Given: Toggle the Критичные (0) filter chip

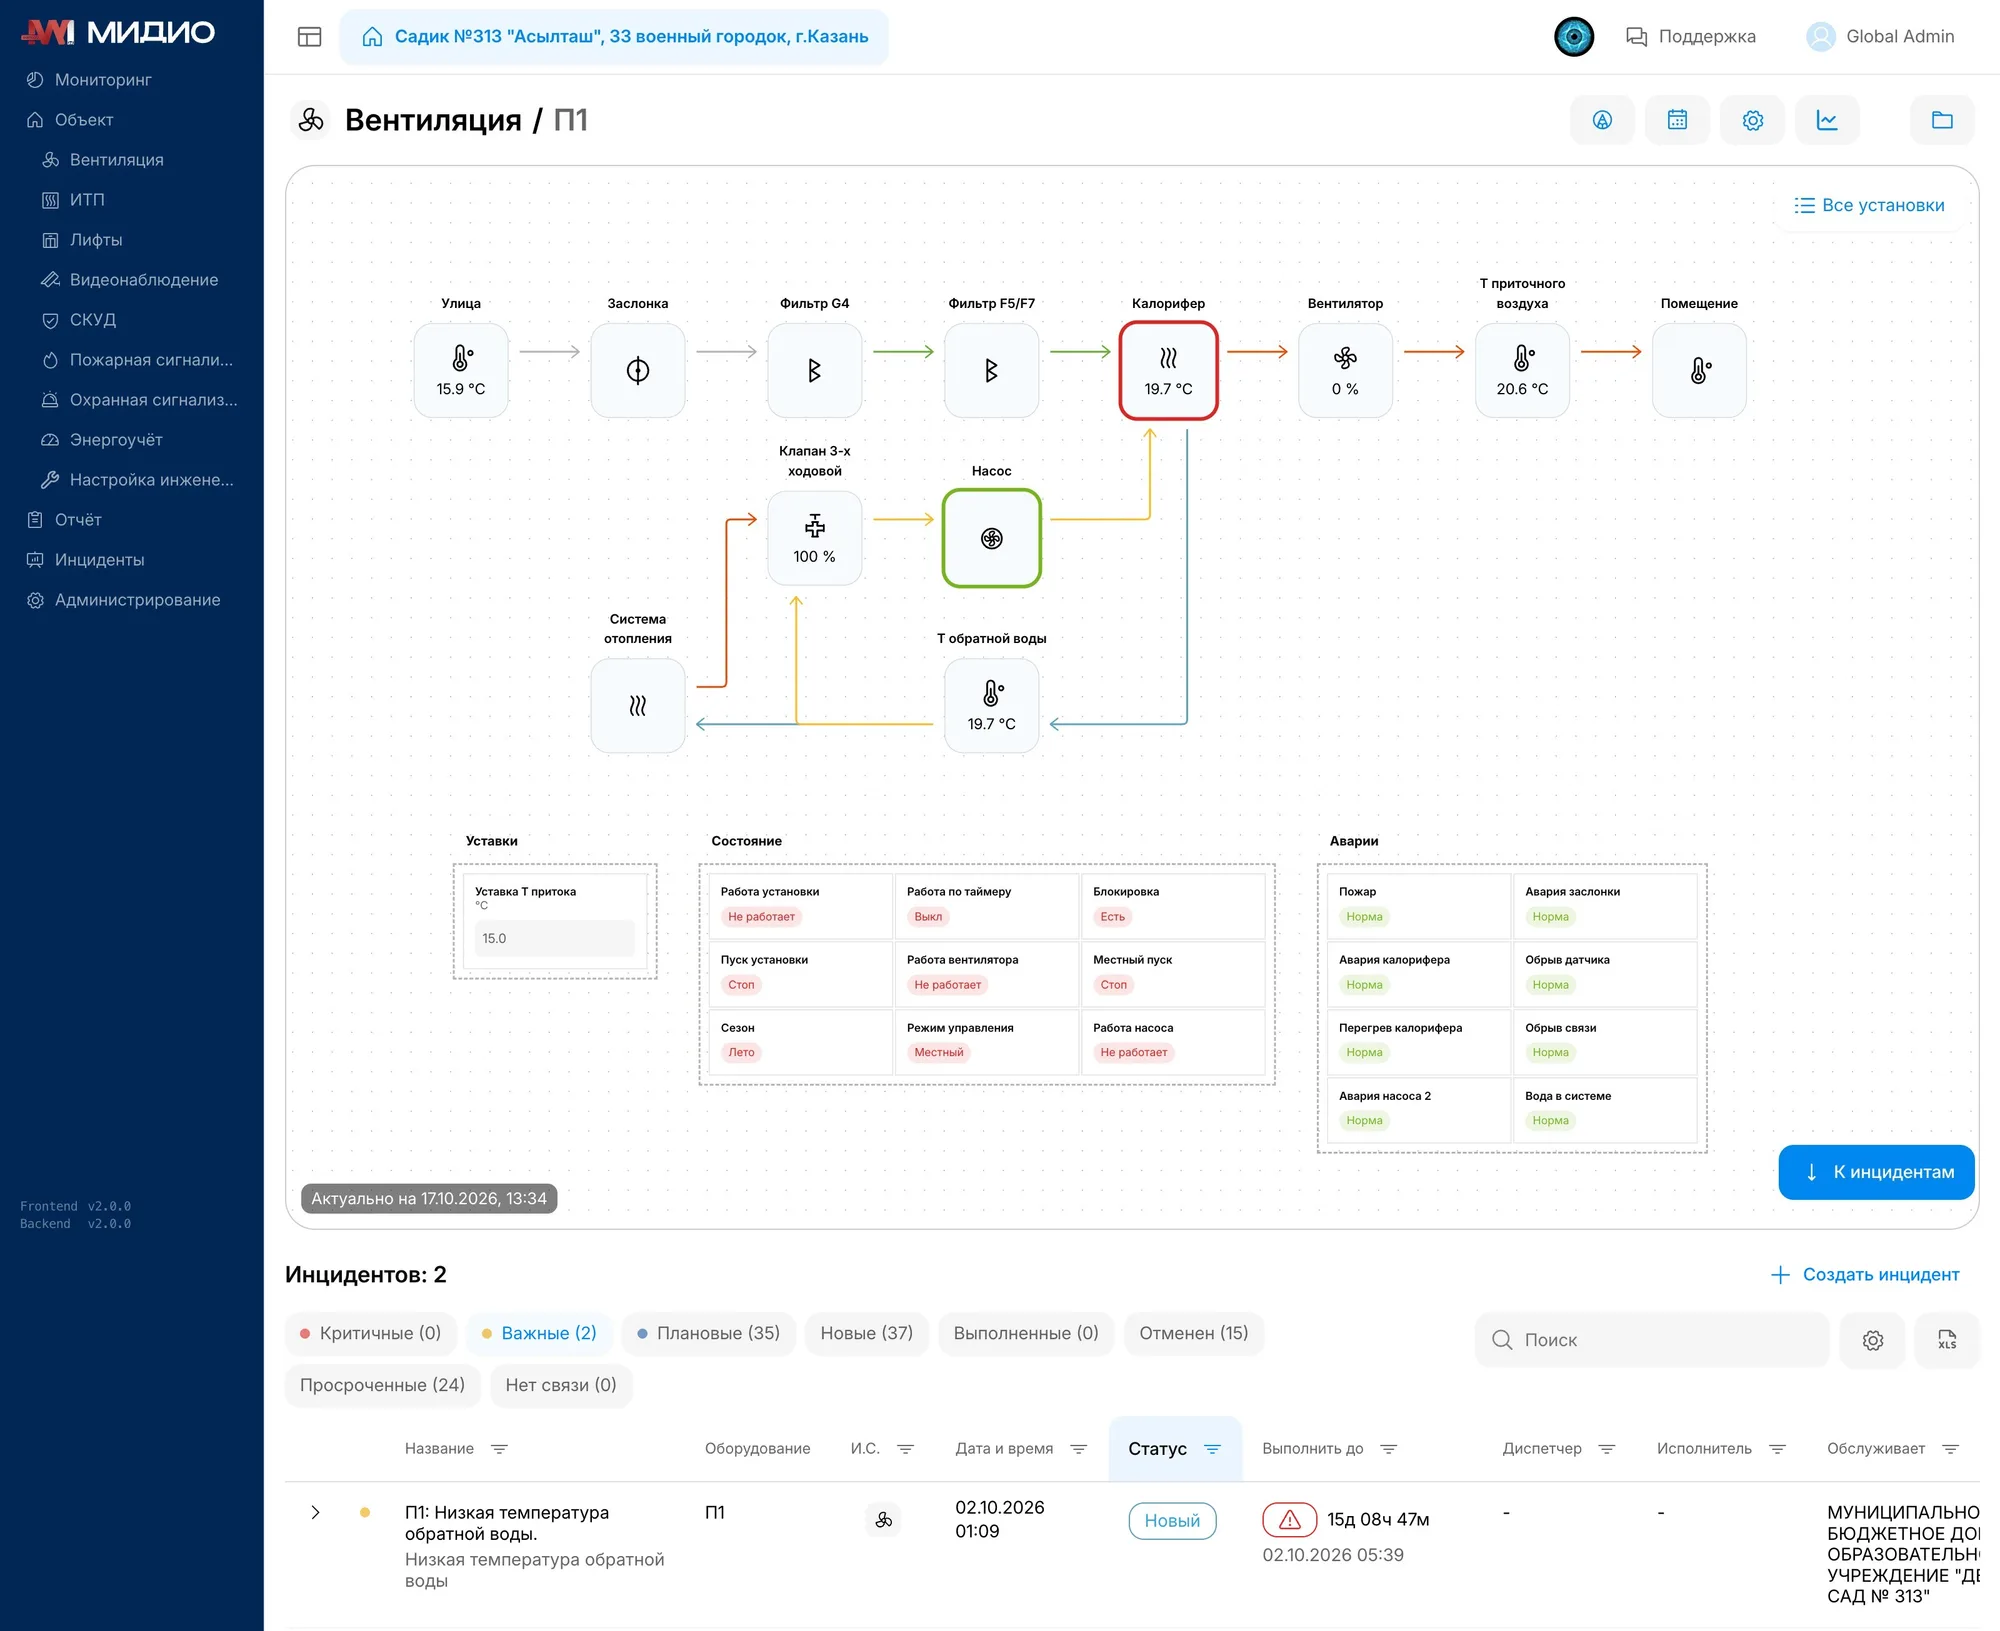Looking at the screenshot, I should click(370, 1333).
